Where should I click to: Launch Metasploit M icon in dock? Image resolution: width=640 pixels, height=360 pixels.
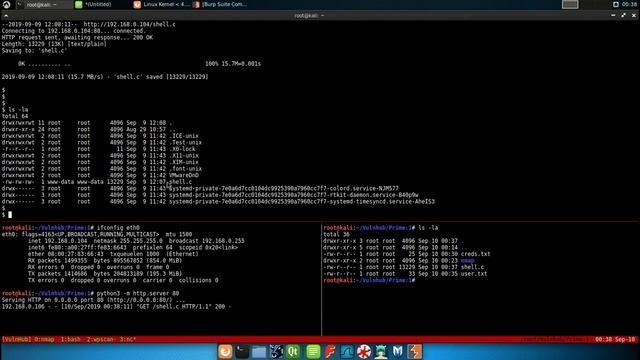[398, 351]
